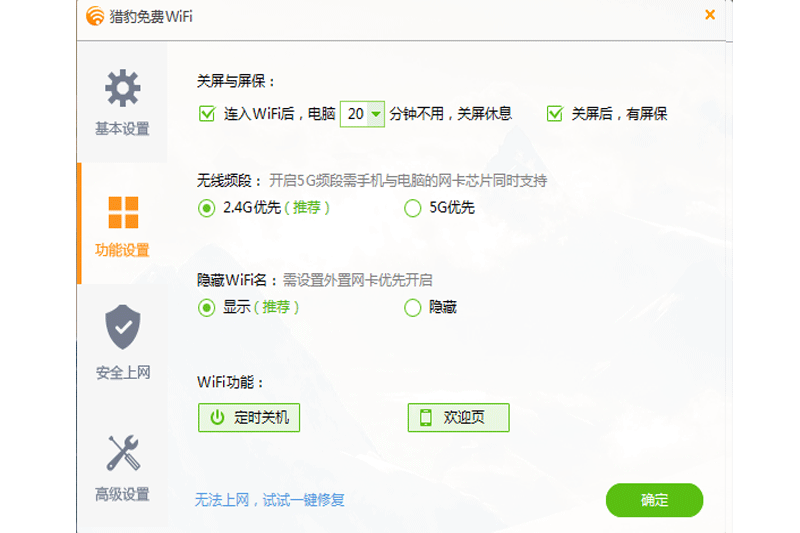Uncheck the 关屏后，有屏保 checkbox
This screenshot has width=800, height=533.
coord(555,113)
